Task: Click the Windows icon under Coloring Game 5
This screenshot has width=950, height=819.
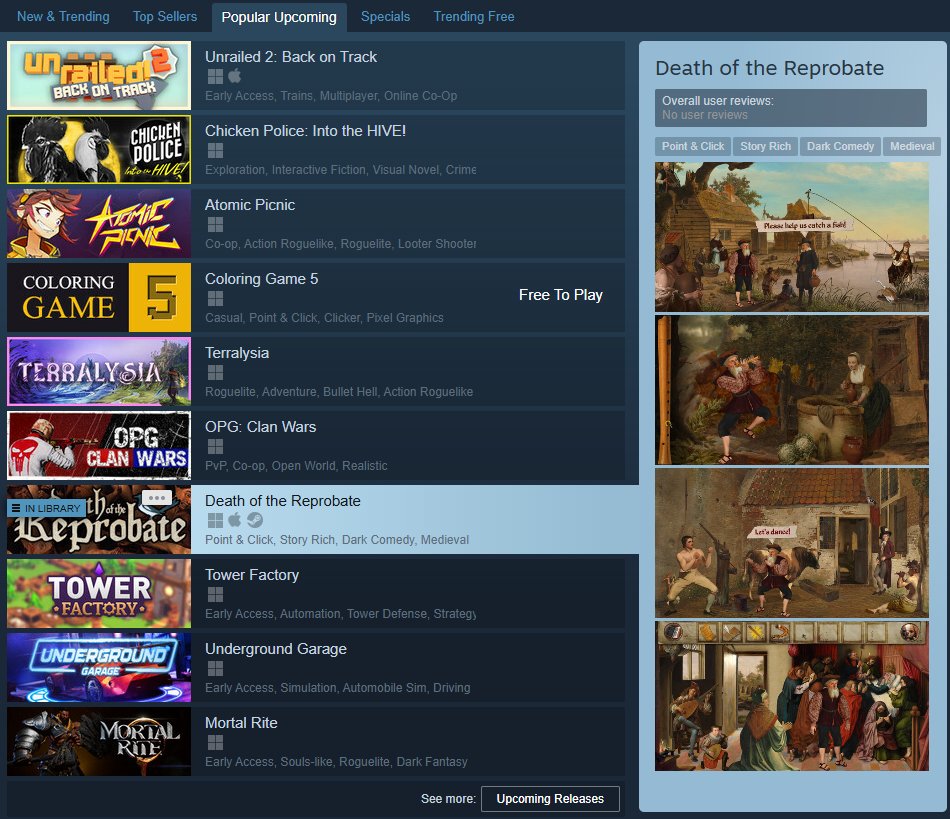Action: tap(215, 298)
